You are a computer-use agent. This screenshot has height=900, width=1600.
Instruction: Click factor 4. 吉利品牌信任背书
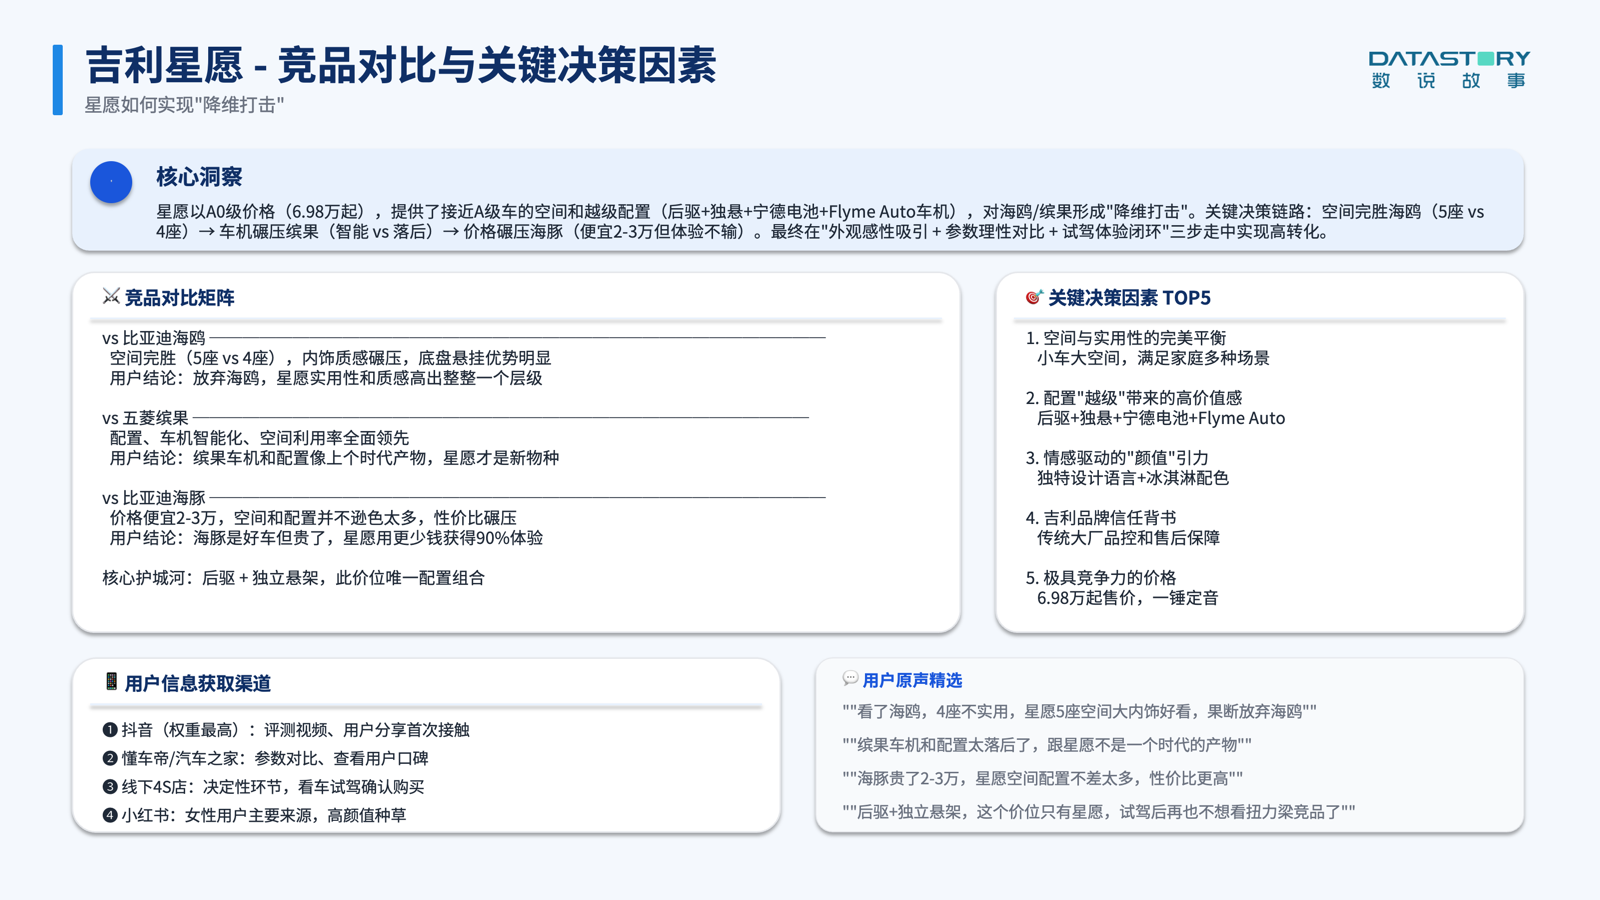[1101, 518]
